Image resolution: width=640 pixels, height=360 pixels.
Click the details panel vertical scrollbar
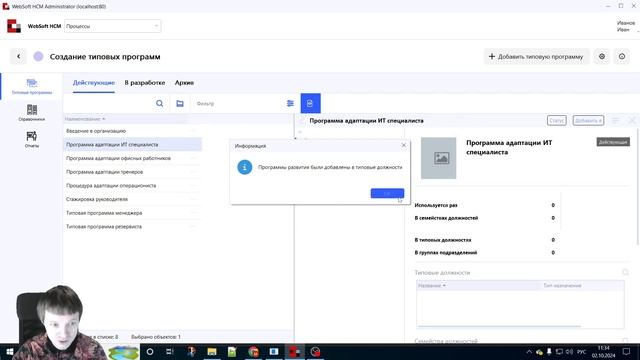pyautogui.click(x=638, y=186)
